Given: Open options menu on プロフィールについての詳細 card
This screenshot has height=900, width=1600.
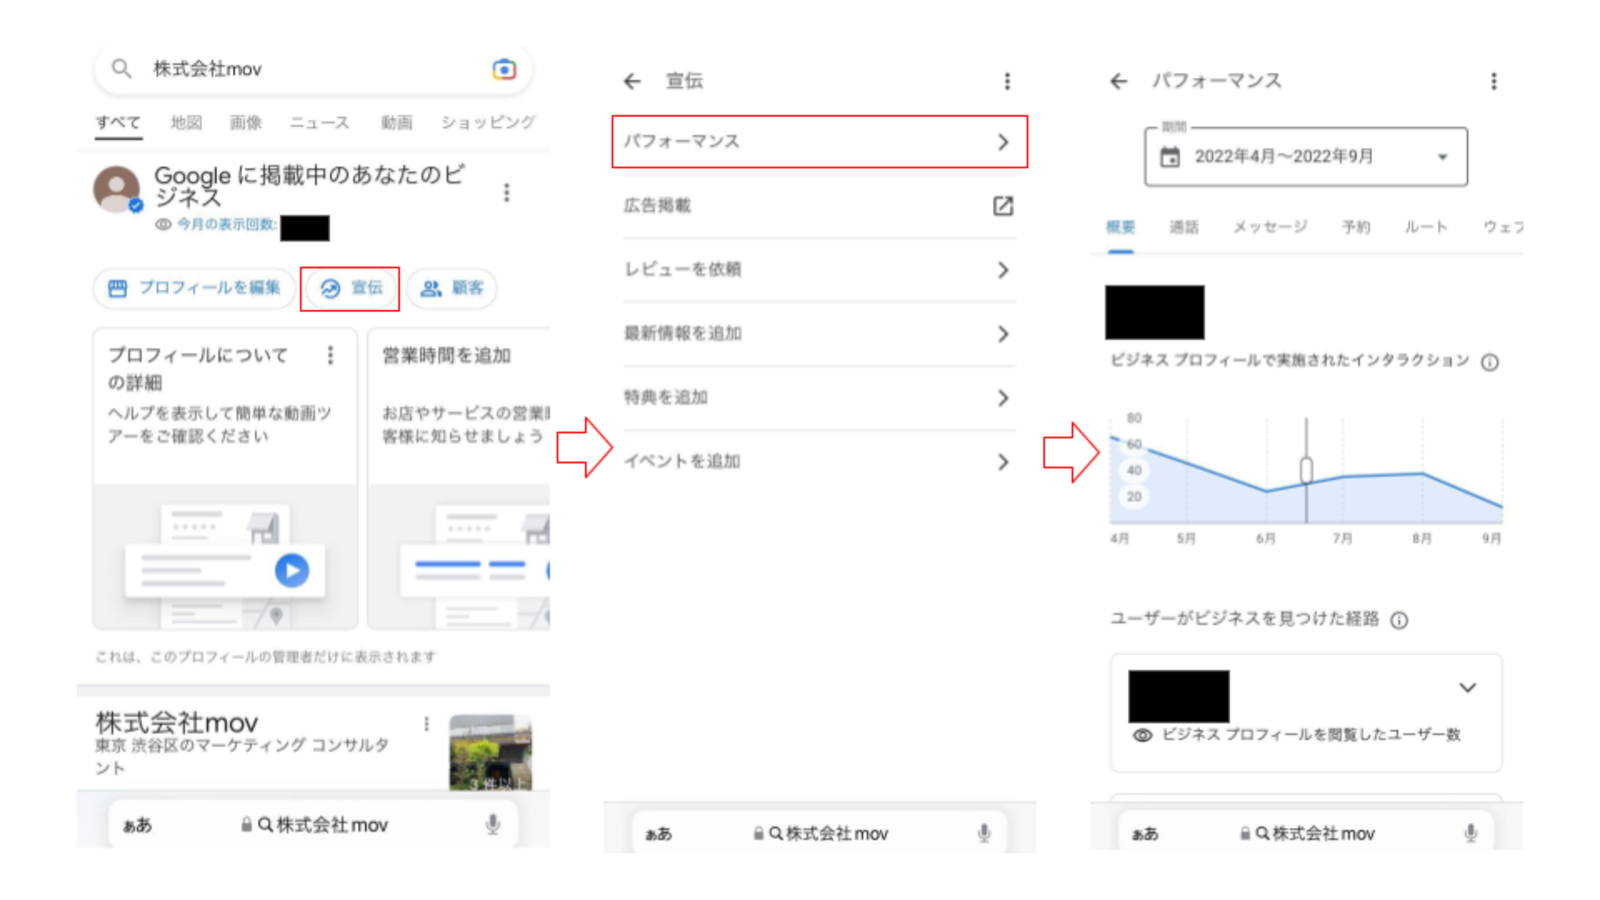Looking at the screenshot, I should 330,355.
